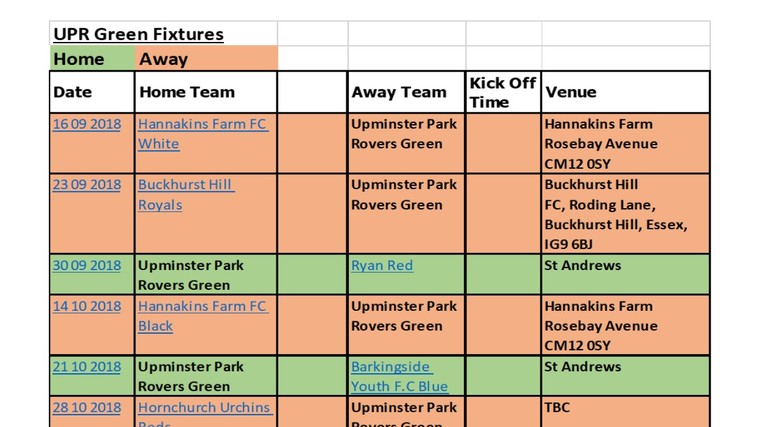Select the UPR Green Fixtures title cell

click(x=139, y=35)
